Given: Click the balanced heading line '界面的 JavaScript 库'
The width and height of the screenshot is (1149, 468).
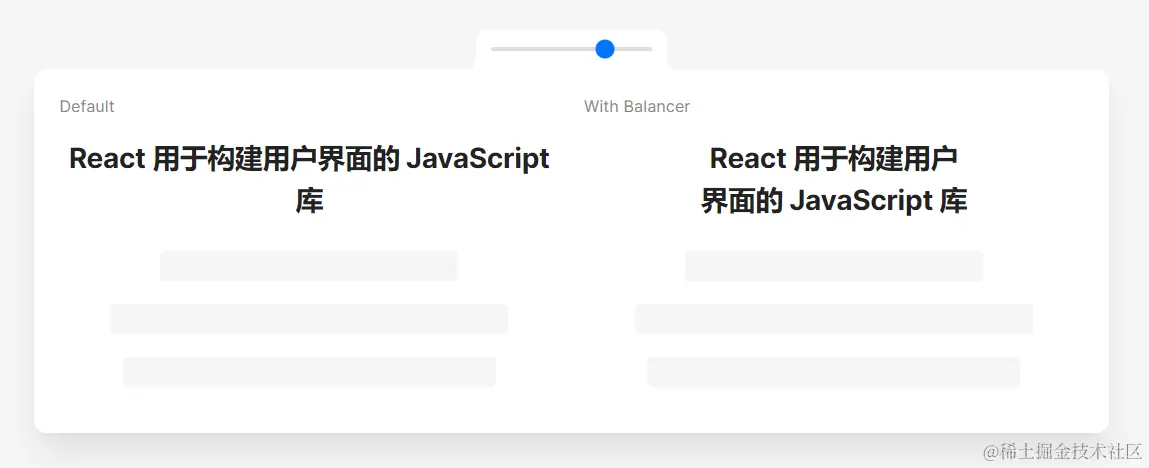Looking at the screenshot, I should click(x=834, y=201).
